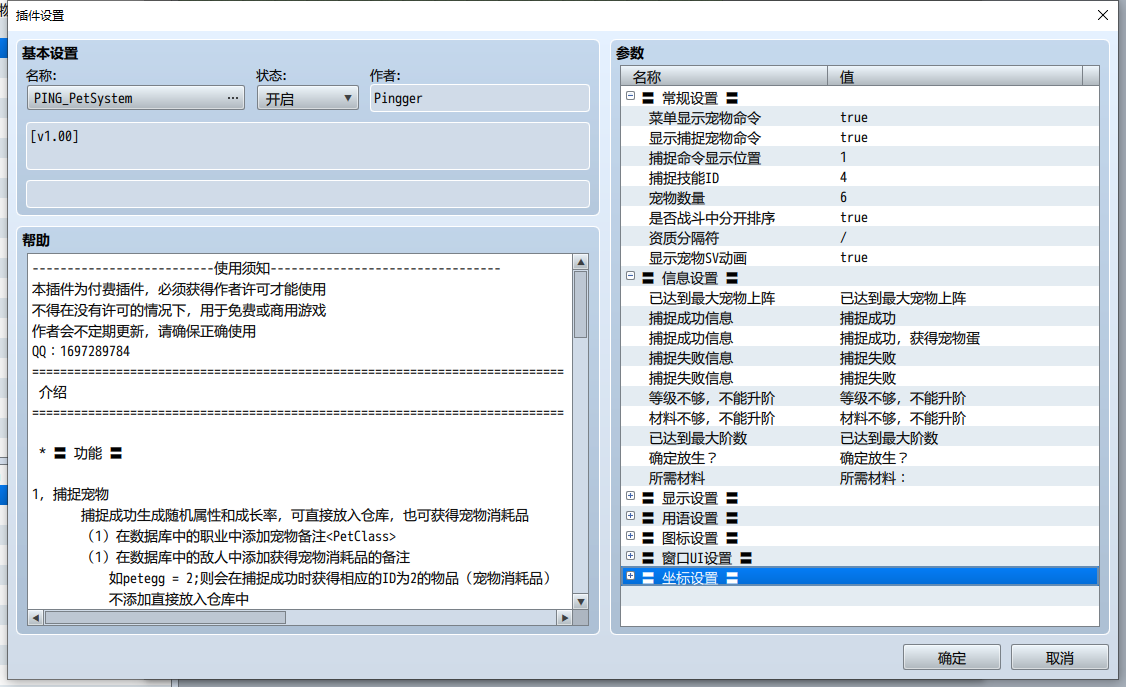Click help vertical scrollbar thumb

point(581,304)
